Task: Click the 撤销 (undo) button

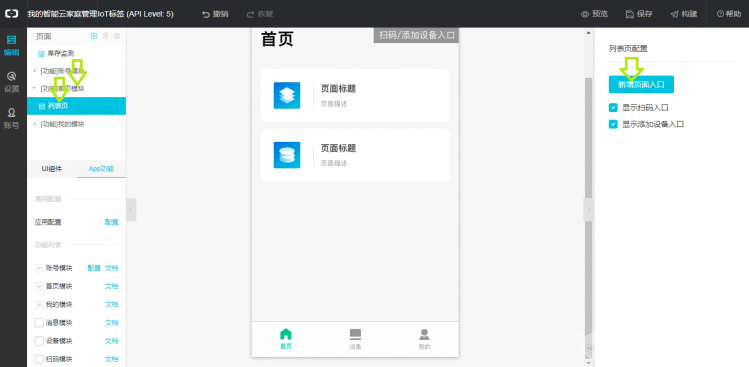Action: [x=215, y=14]
